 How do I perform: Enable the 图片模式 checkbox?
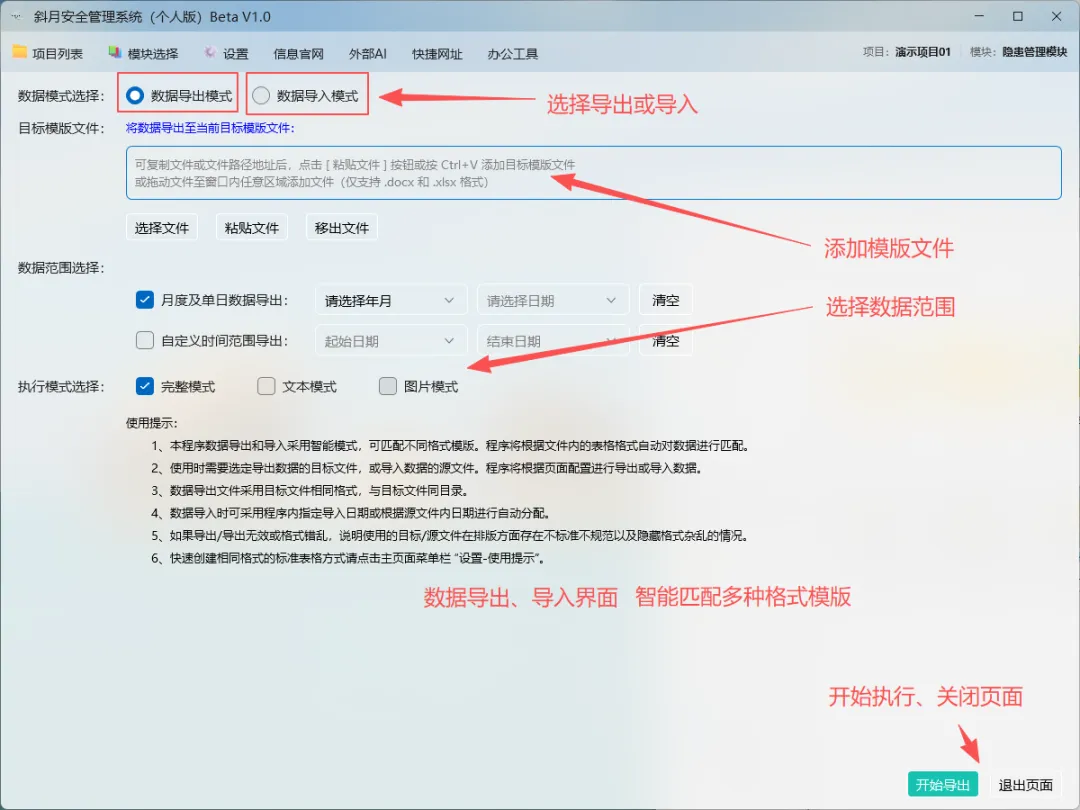point(388,386)
